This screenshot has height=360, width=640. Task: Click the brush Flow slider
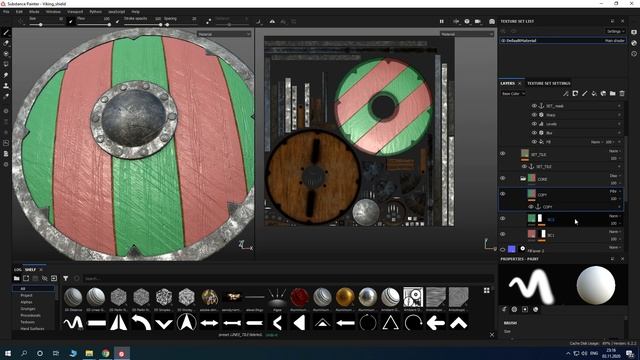pos(93,24)
